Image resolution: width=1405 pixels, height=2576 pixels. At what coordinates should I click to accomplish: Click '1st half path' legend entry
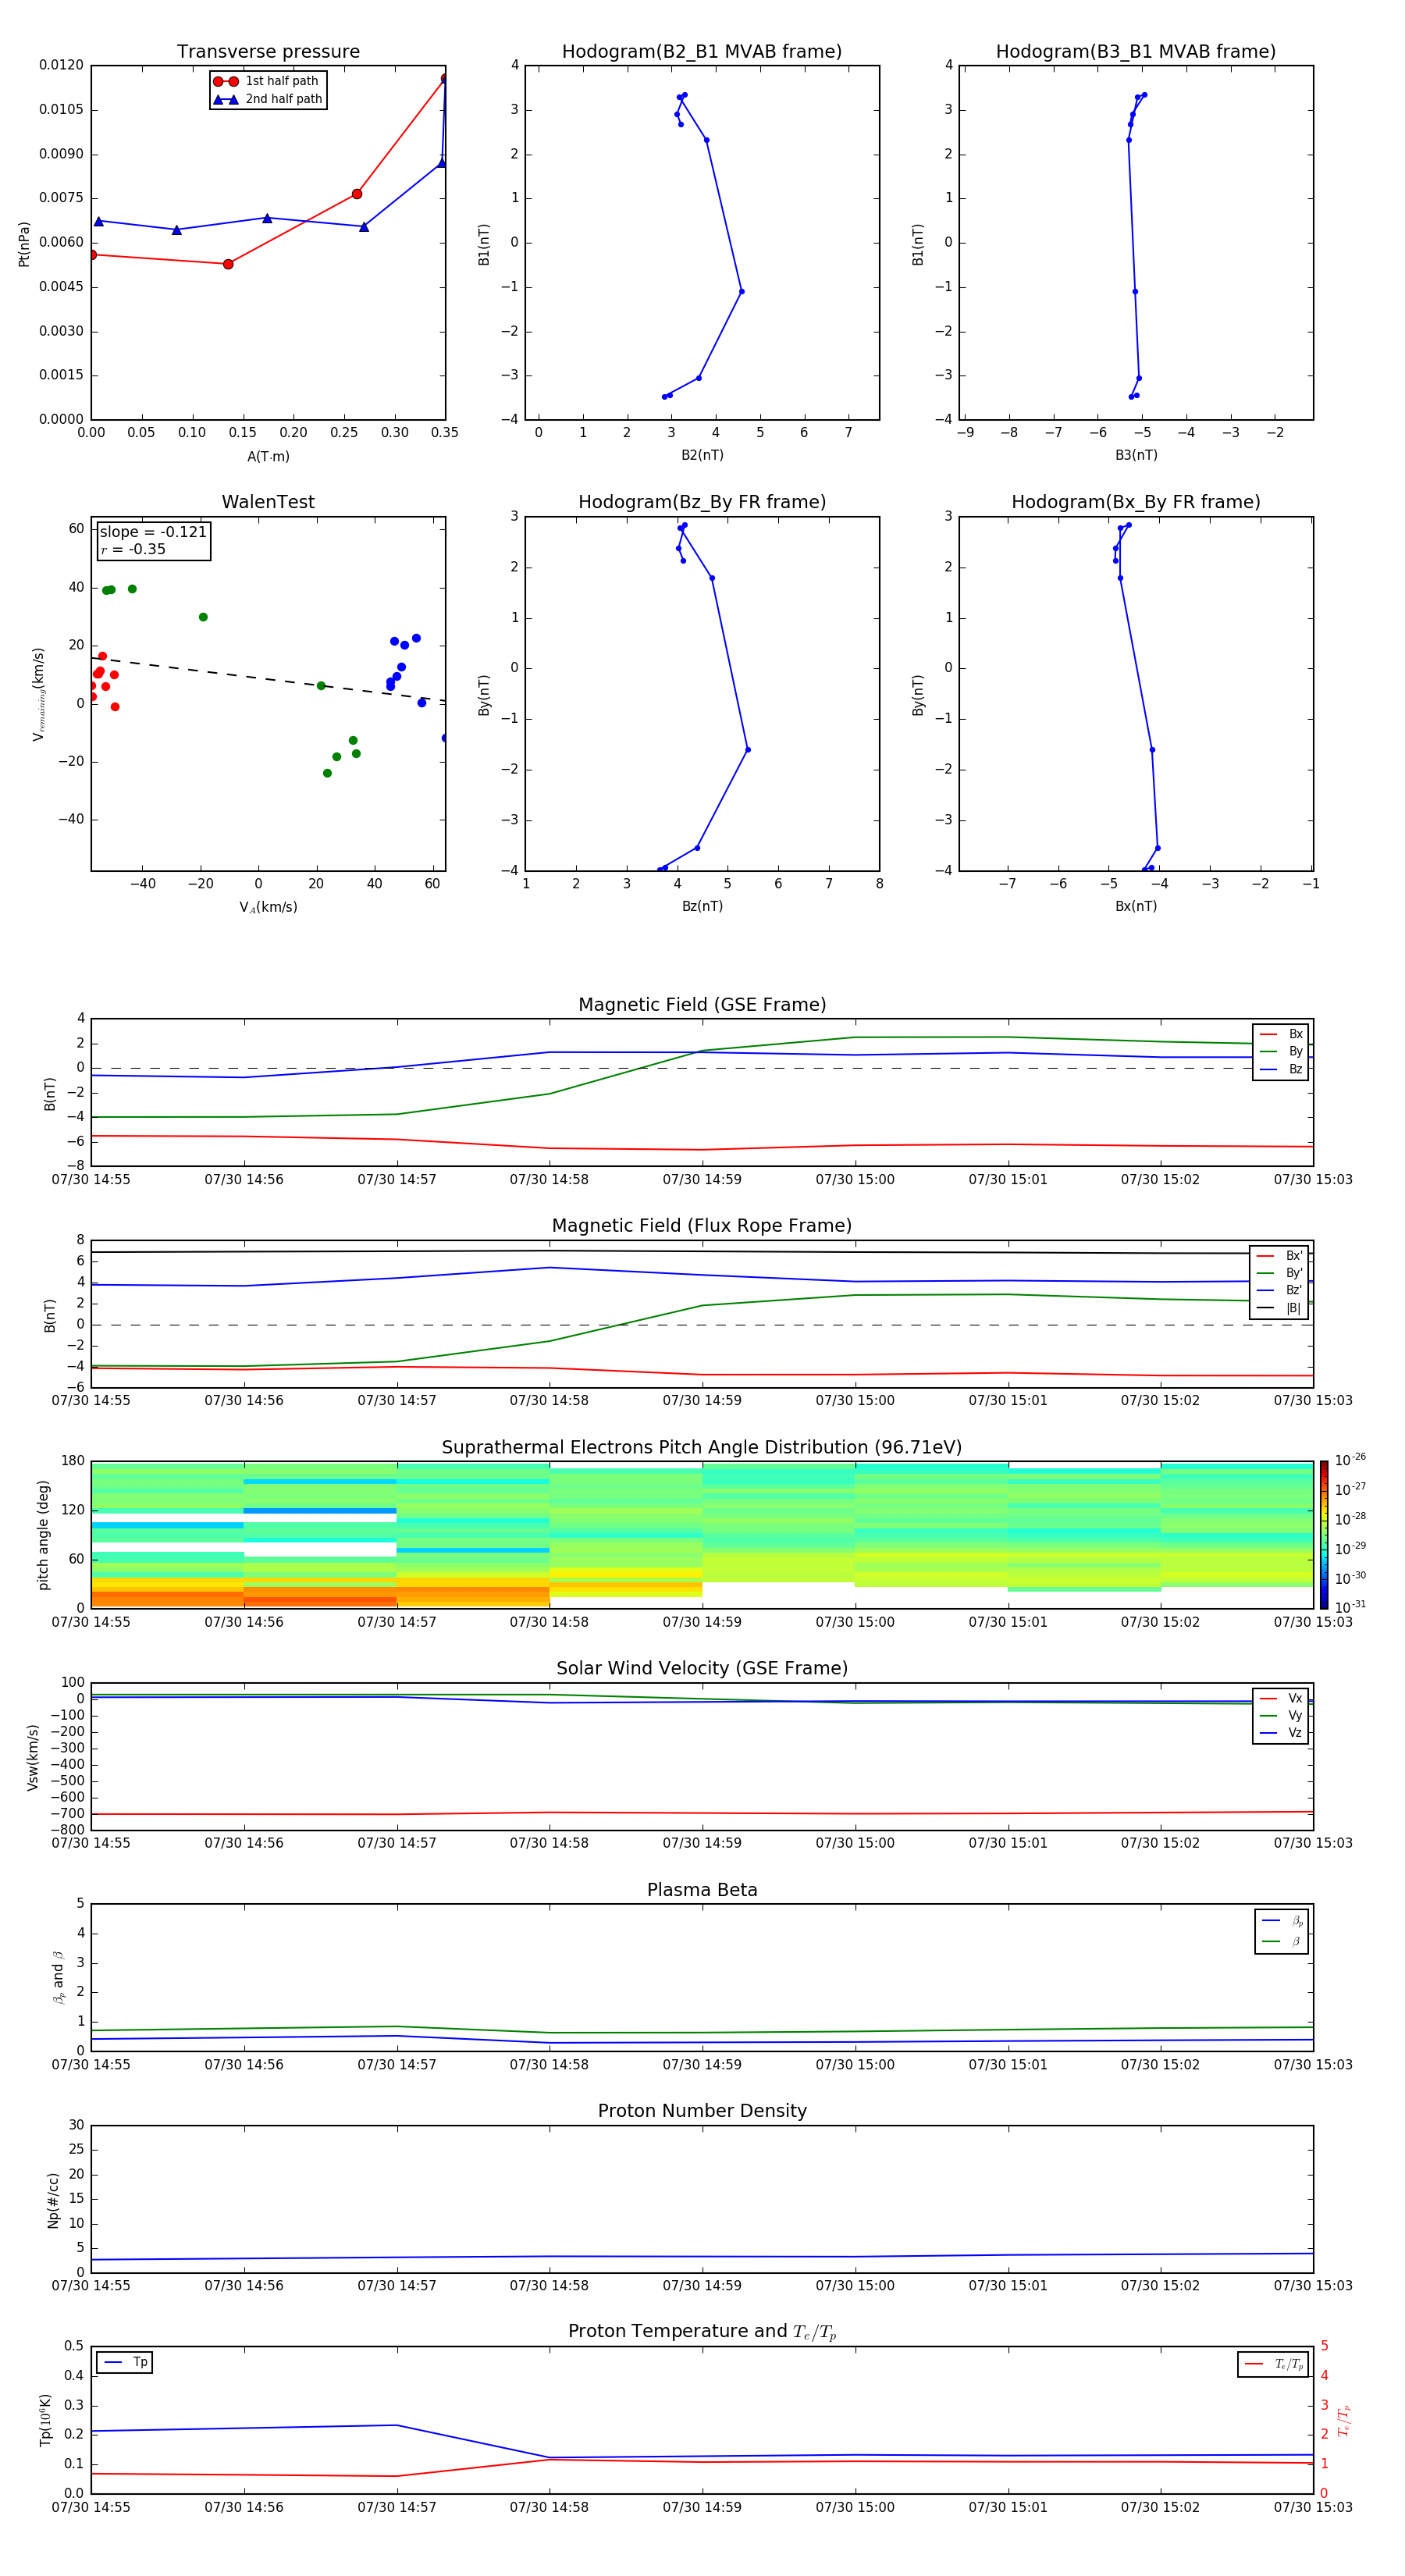click(266, 81)
